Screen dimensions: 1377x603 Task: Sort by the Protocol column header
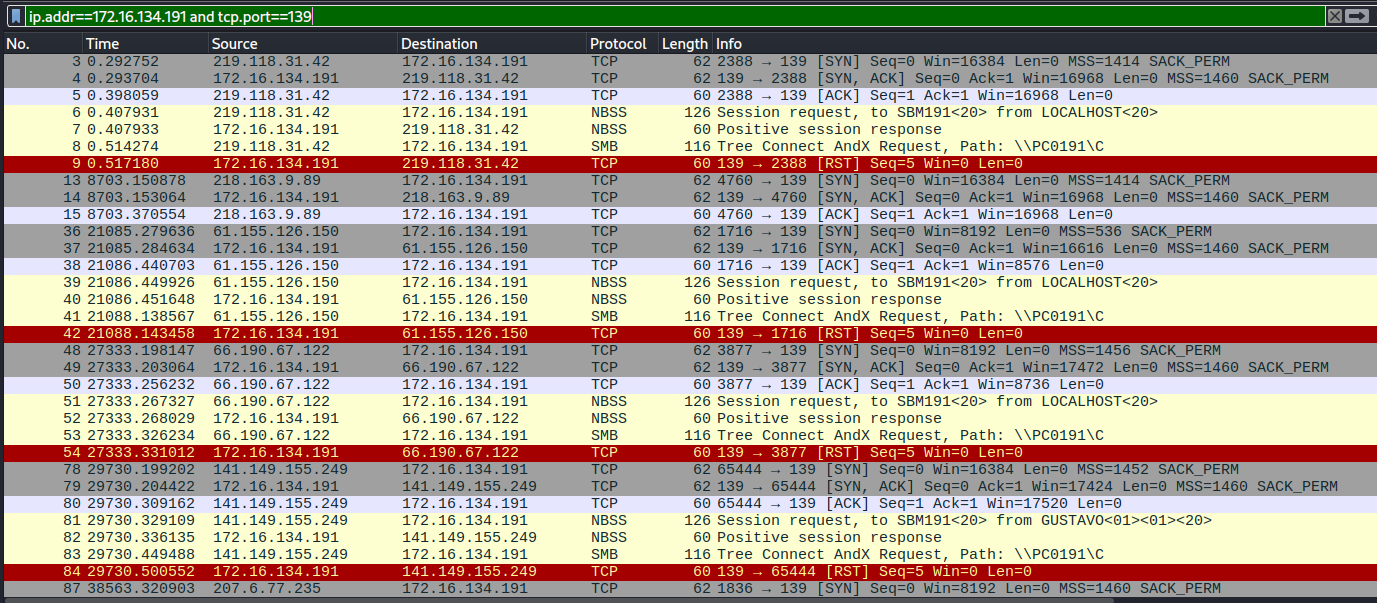click(622, 44)
